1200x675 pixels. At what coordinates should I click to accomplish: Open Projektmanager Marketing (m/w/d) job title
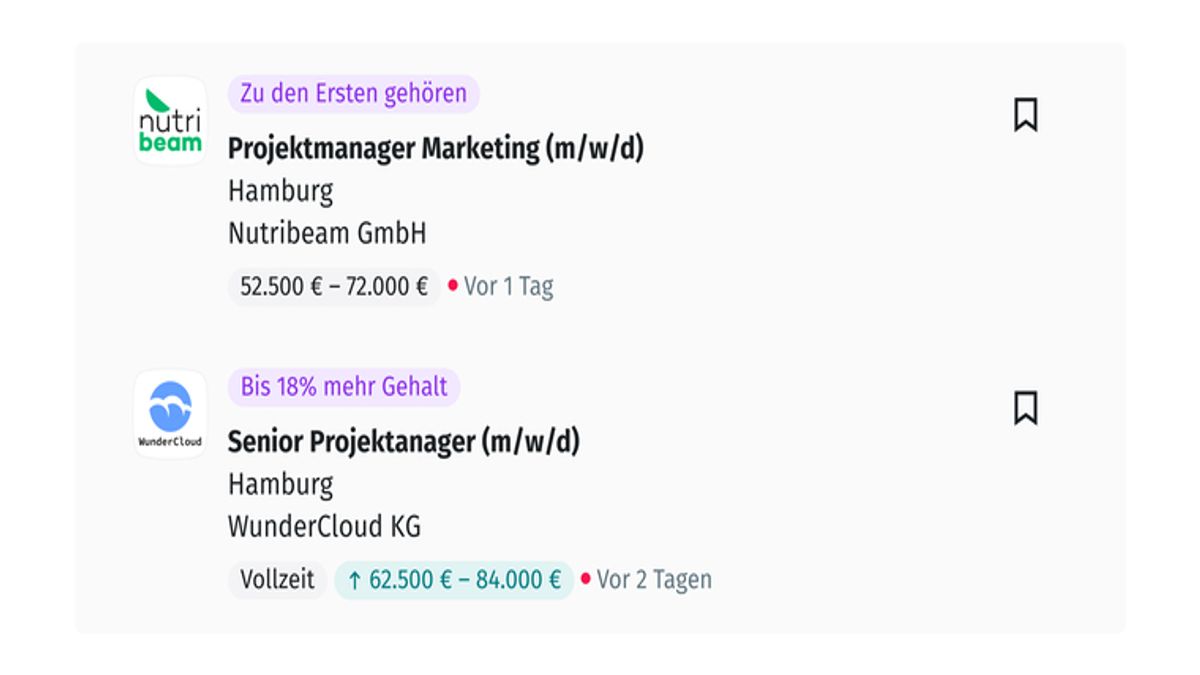435,148
